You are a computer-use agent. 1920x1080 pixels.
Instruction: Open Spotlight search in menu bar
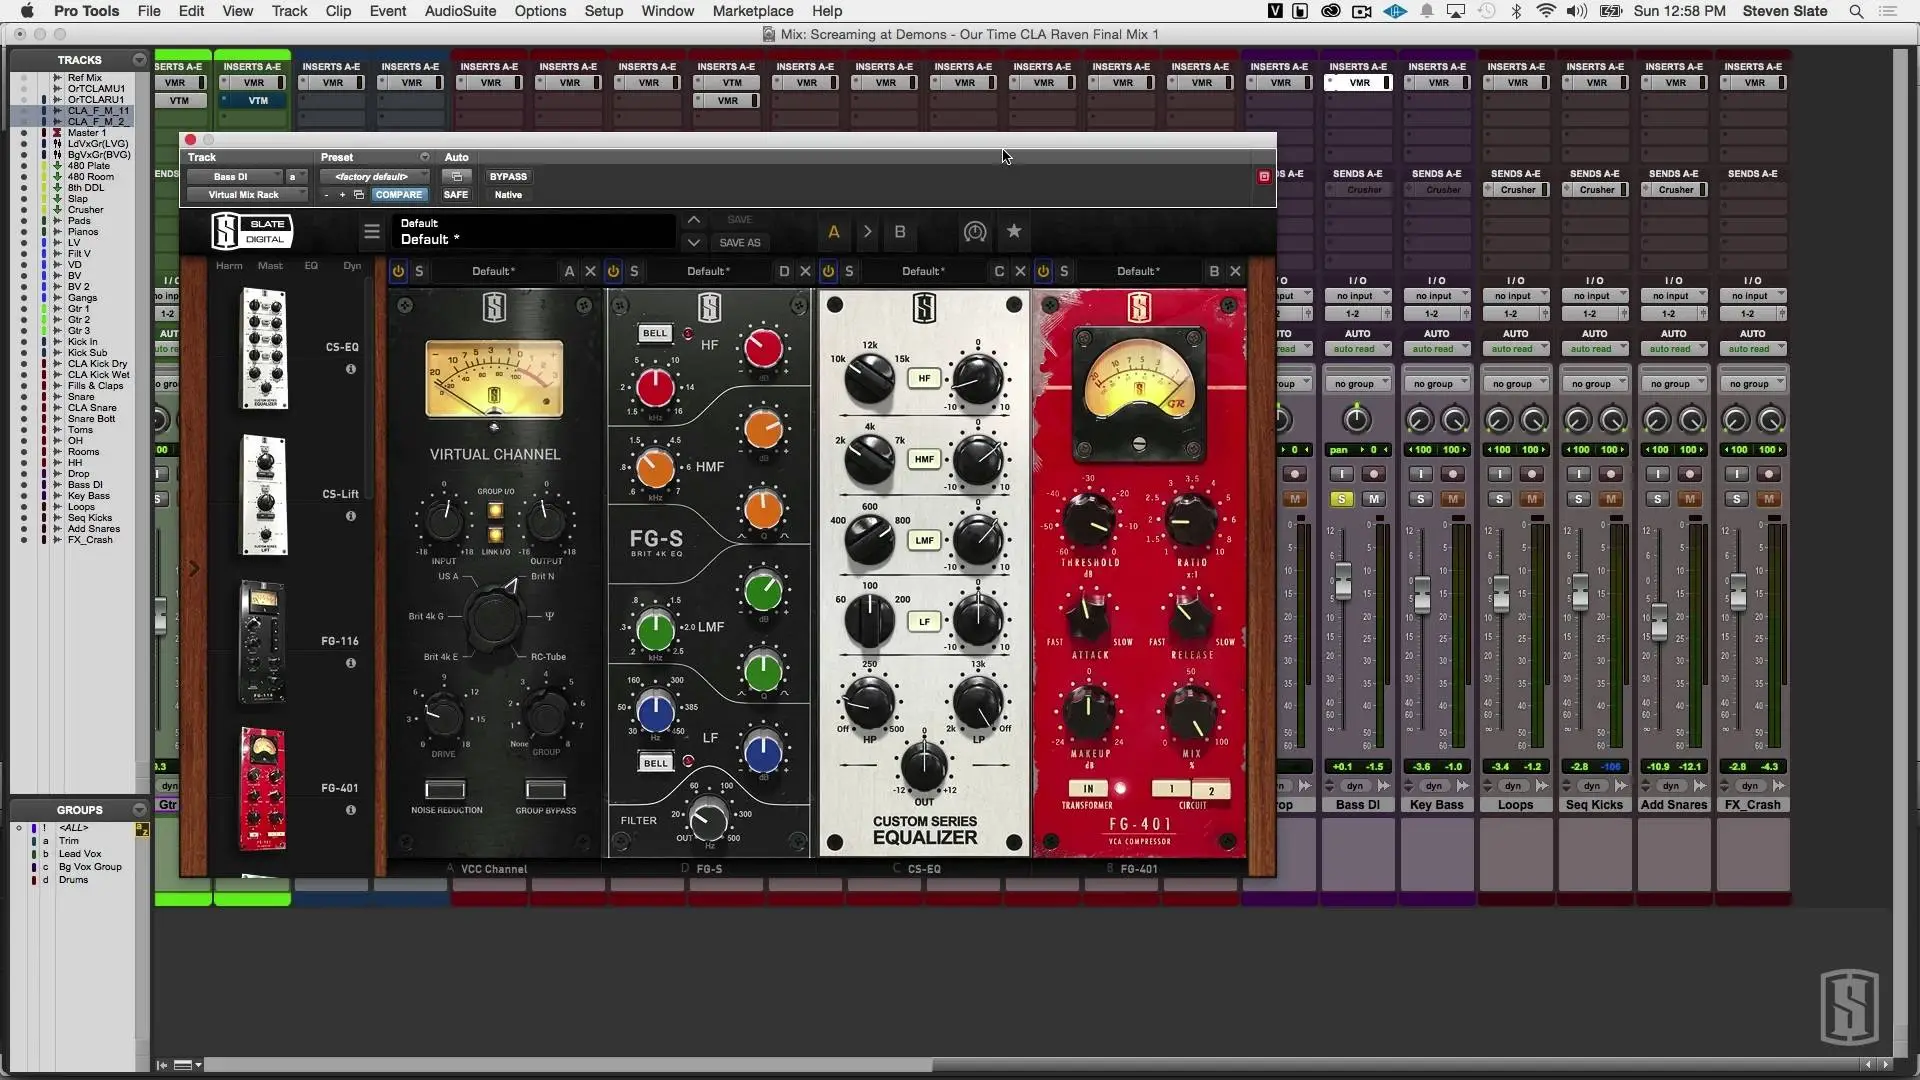click(x=1856, y=11)
